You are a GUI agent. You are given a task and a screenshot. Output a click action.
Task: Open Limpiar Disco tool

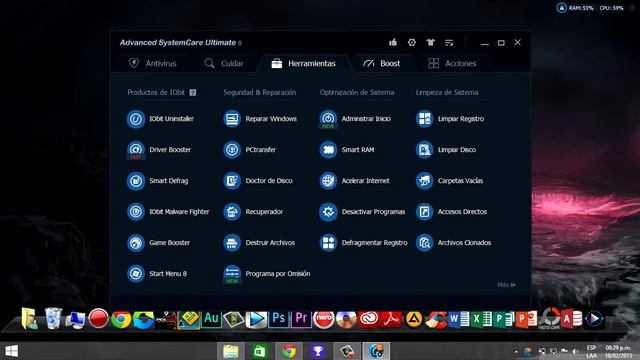click(x=446, y=150)
